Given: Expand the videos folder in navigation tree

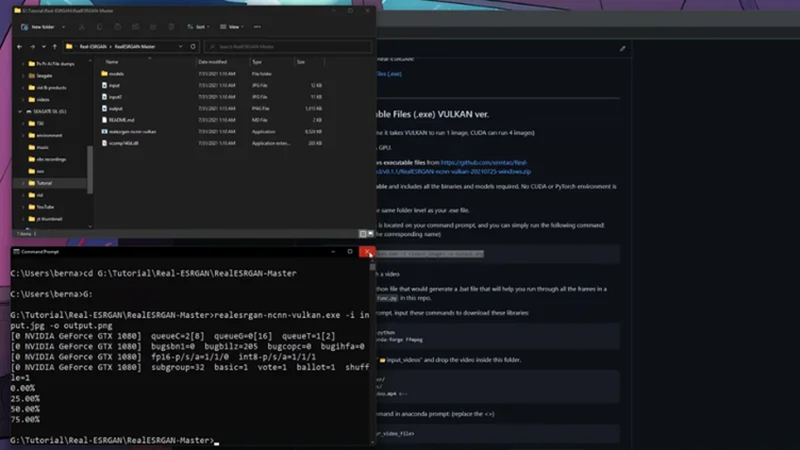Looking at the screenshot, I should coord(22,99).
